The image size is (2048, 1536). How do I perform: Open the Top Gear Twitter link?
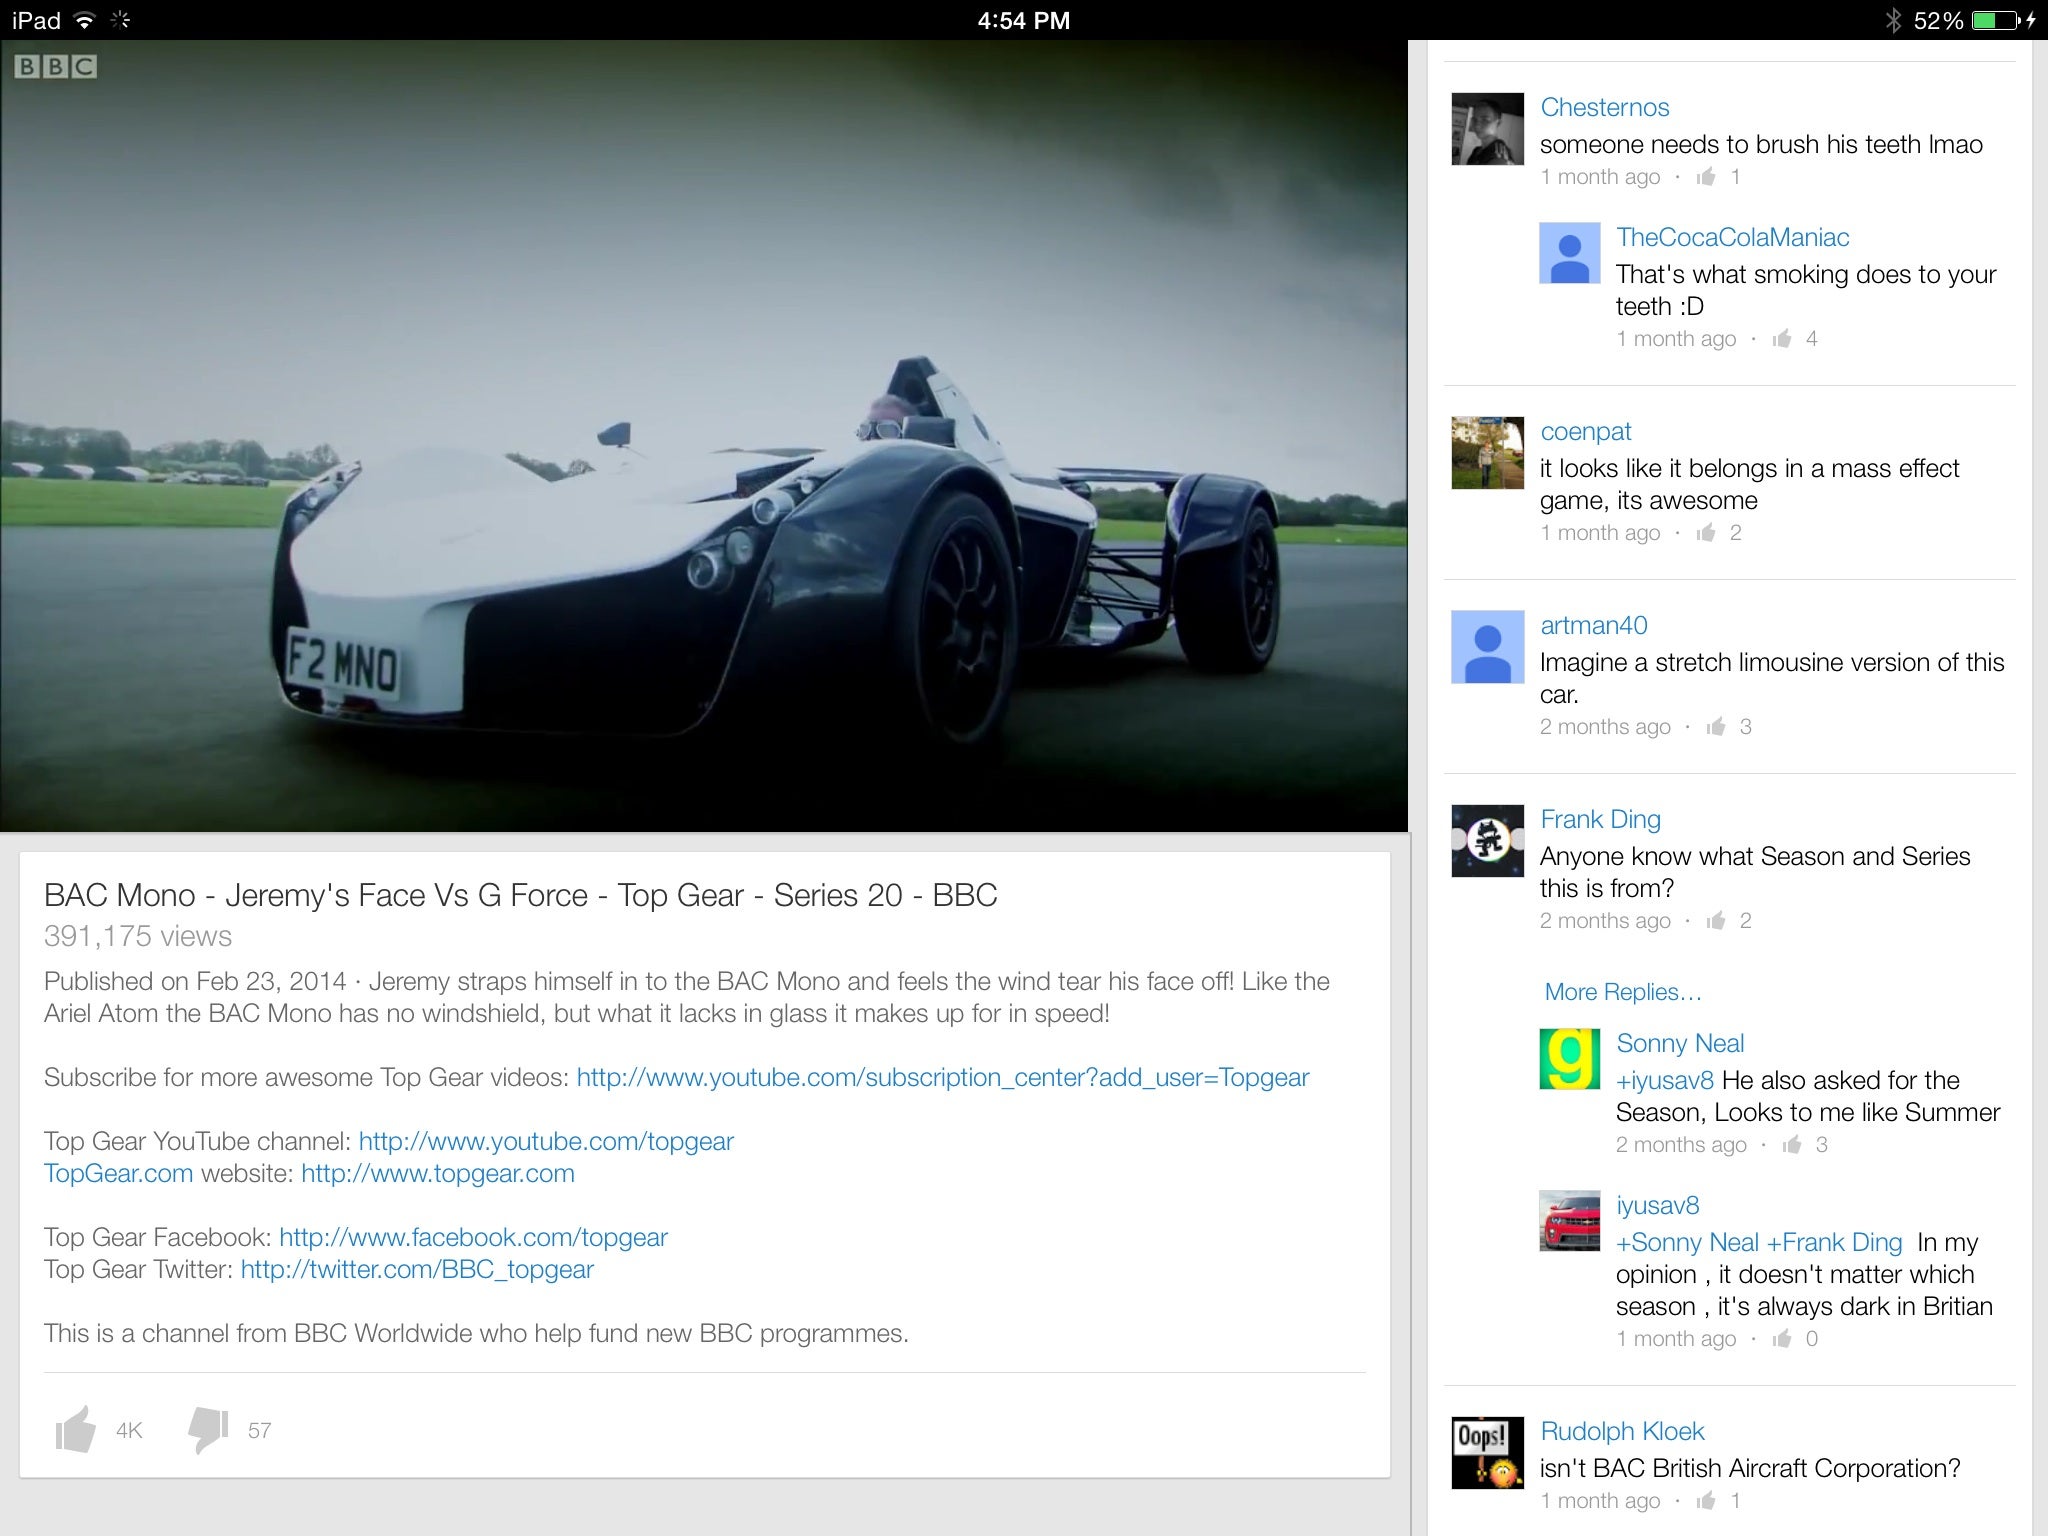[x=417, y=1269]
